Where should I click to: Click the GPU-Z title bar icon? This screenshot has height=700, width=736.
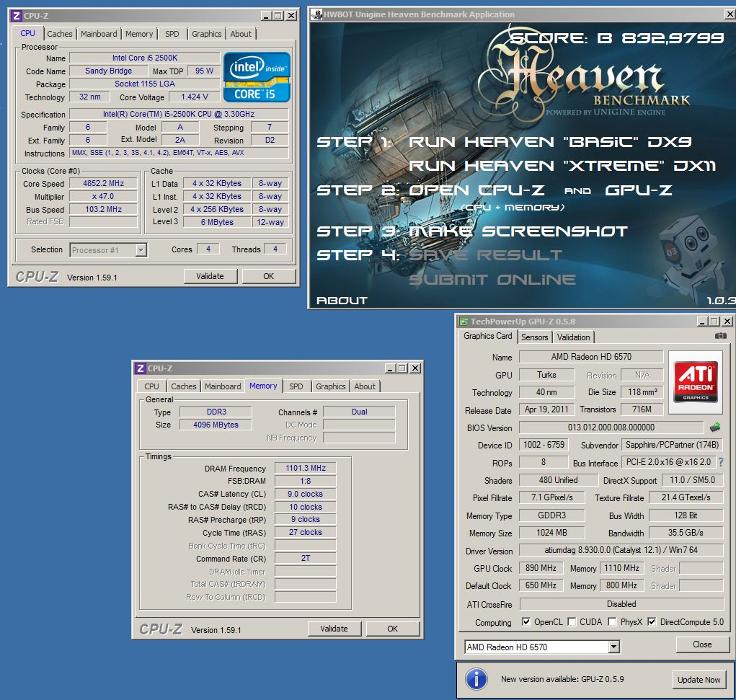[463, 322]
